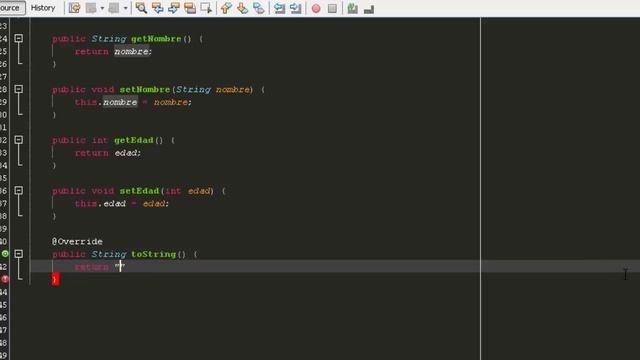This screenshot has width=640, height=360.
Task: Click Find Previous Occurrence icon
Action: click(158, 8)
